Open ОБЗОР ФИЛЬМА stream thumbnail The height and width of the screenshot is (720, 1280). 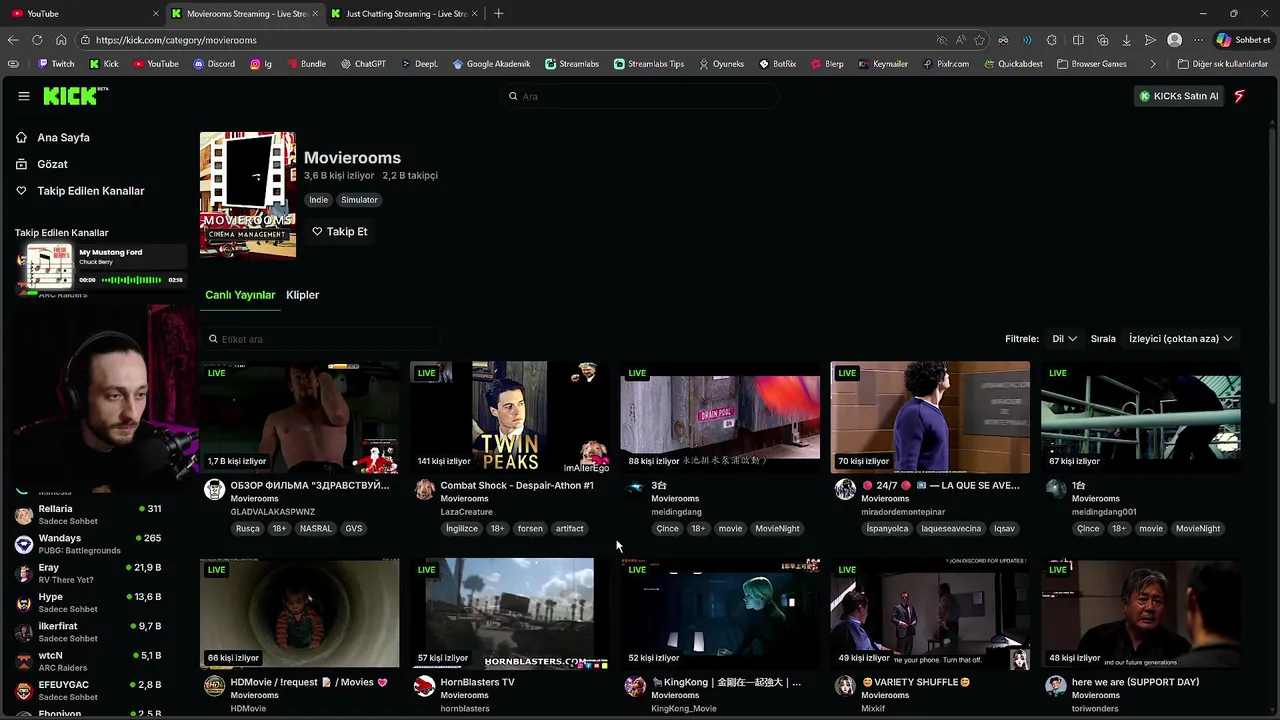(x=299, y=417)
